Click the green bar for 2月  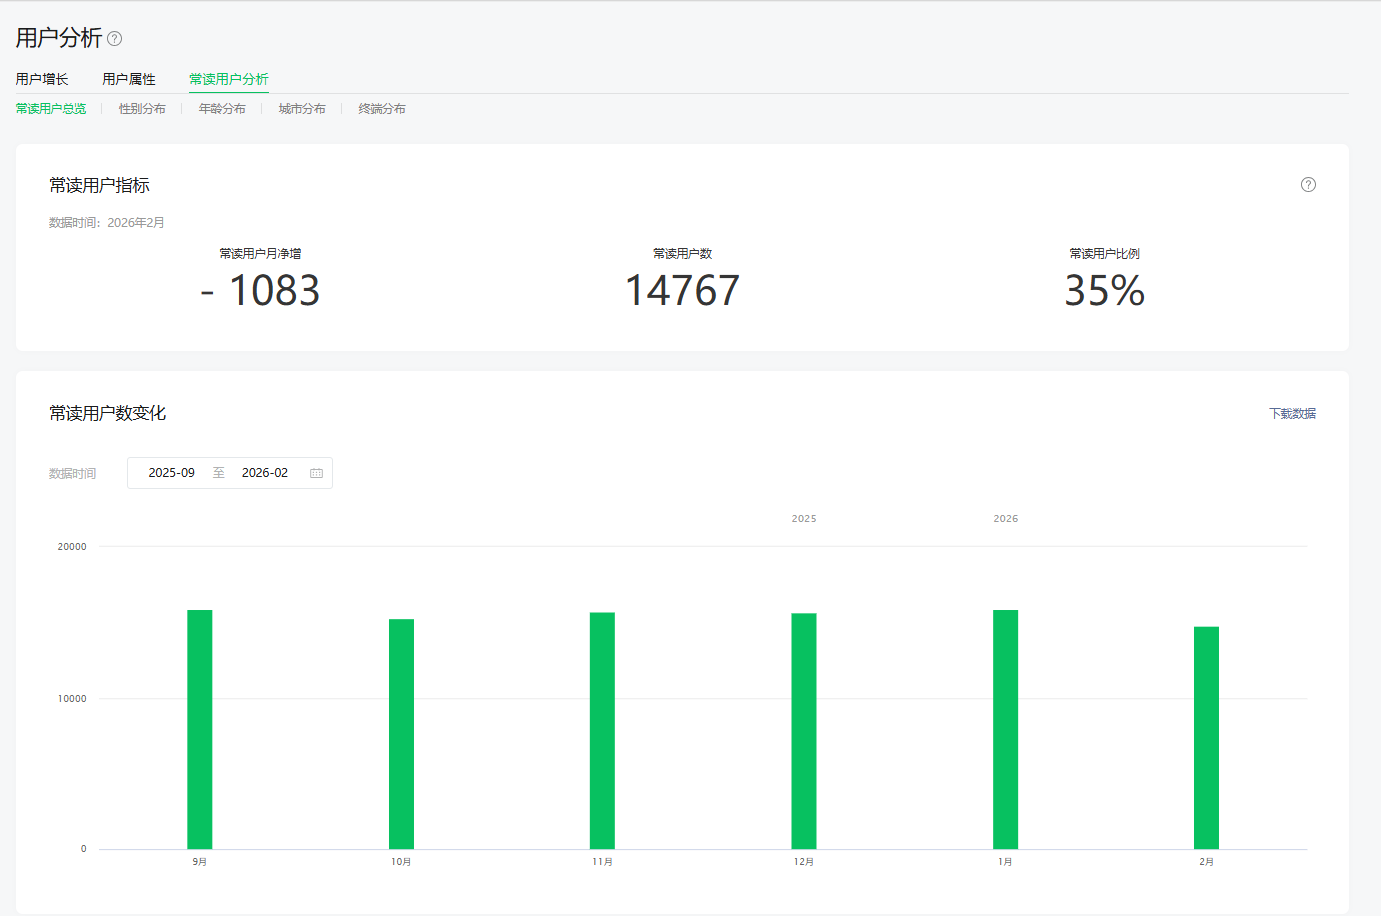pyautogui.click(x=1206, y=738)
